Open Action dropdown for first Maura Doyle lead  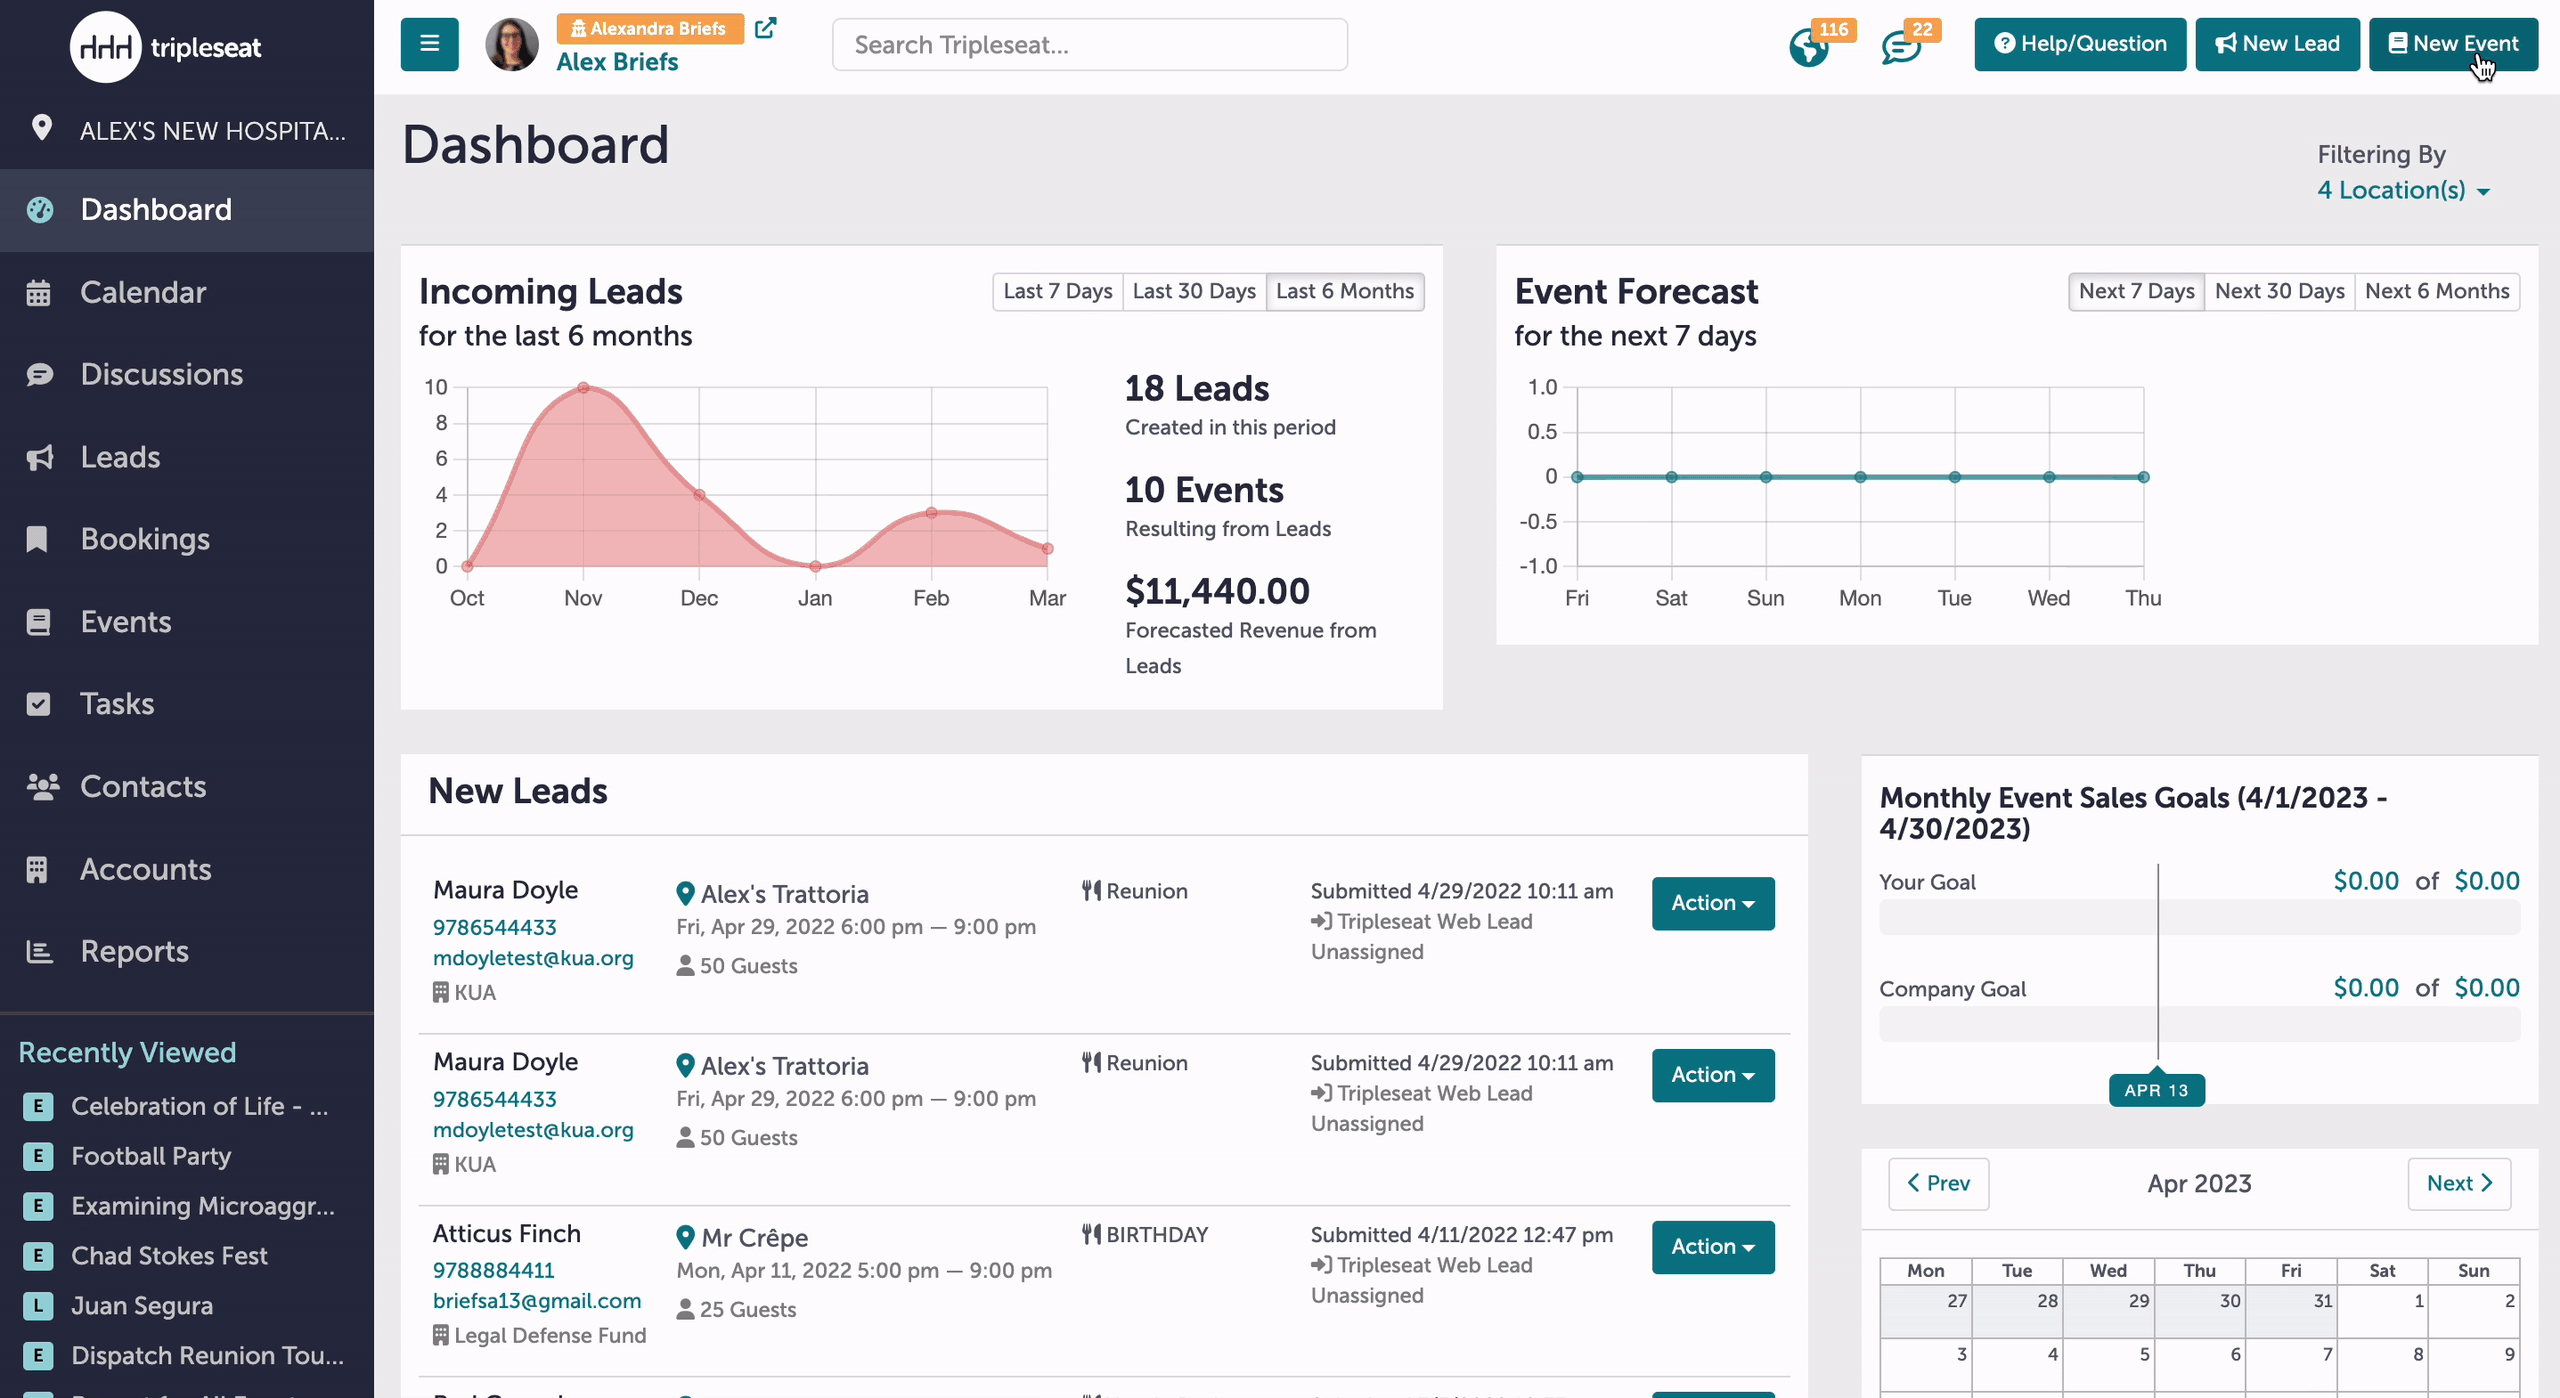coord(1713,903)
